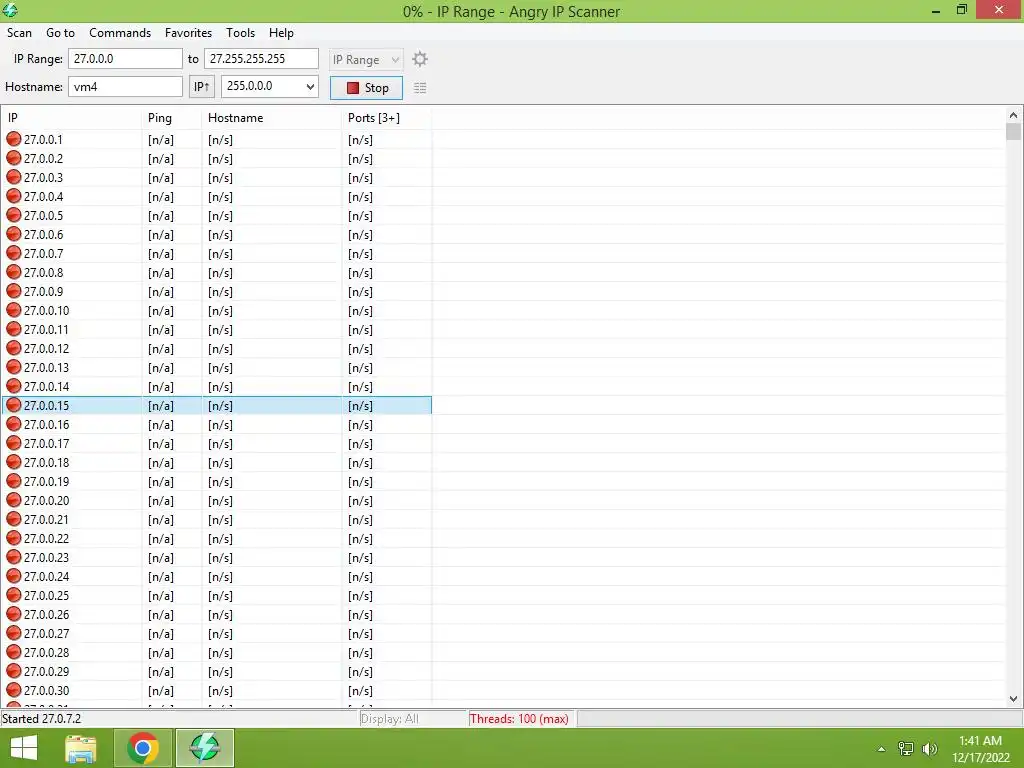Click the red status icon for 27.0.0.28
Viewport: 1024px width, 768px height.
(14, 652)
